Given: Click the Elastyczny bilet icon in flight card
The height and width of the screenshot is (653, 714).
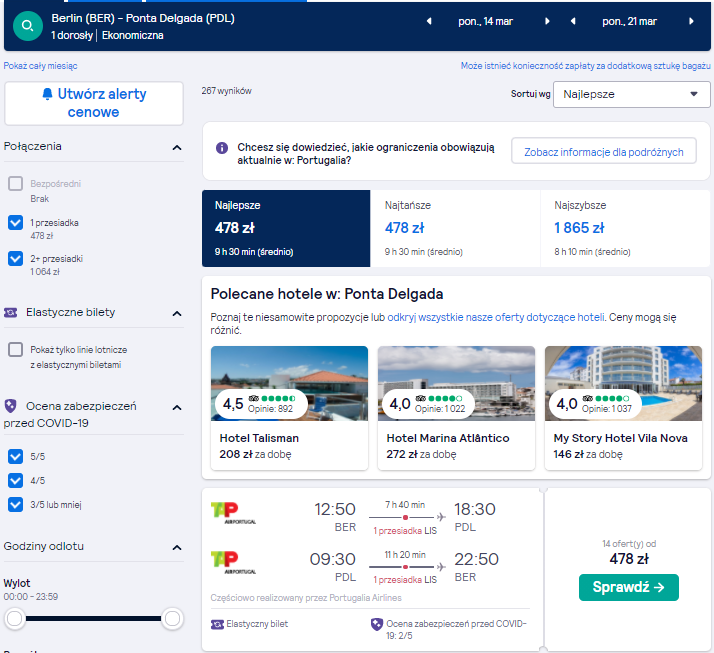Looking at the screenshot, I should coord(217,624).
